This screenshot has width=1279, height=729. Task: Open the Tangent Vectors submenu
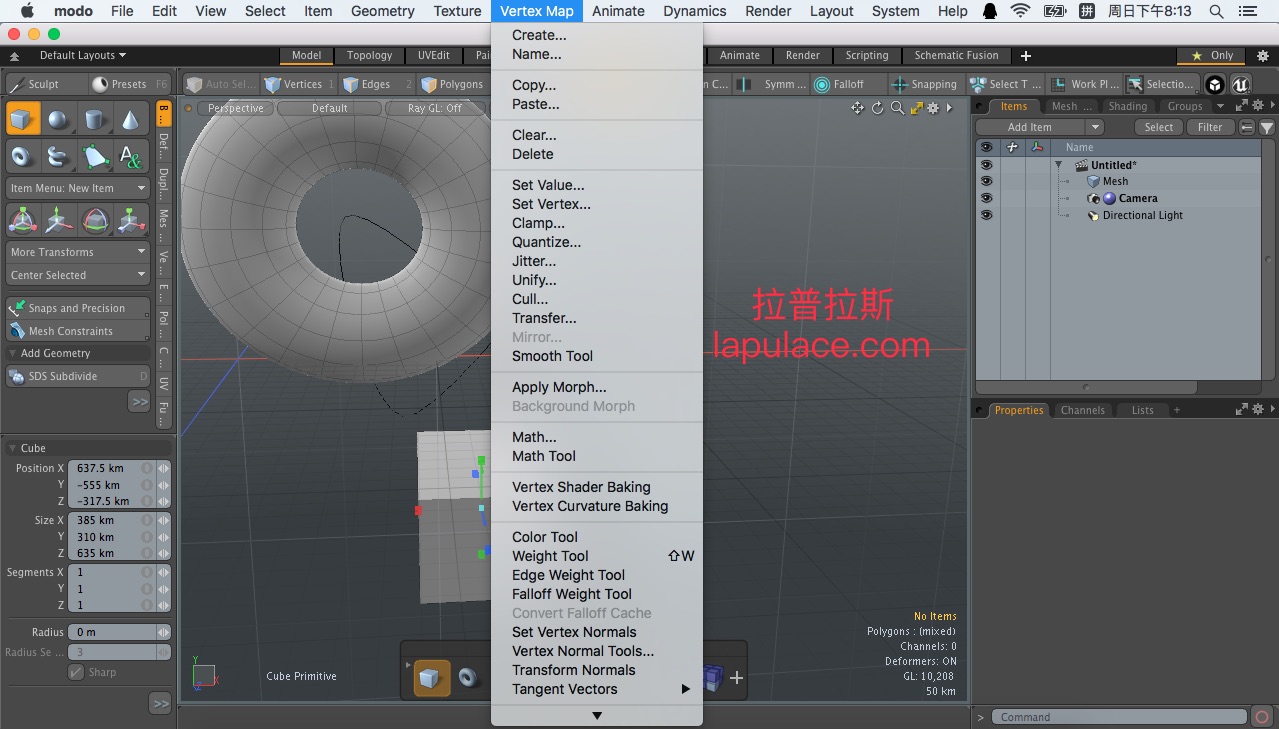(597, 689)
